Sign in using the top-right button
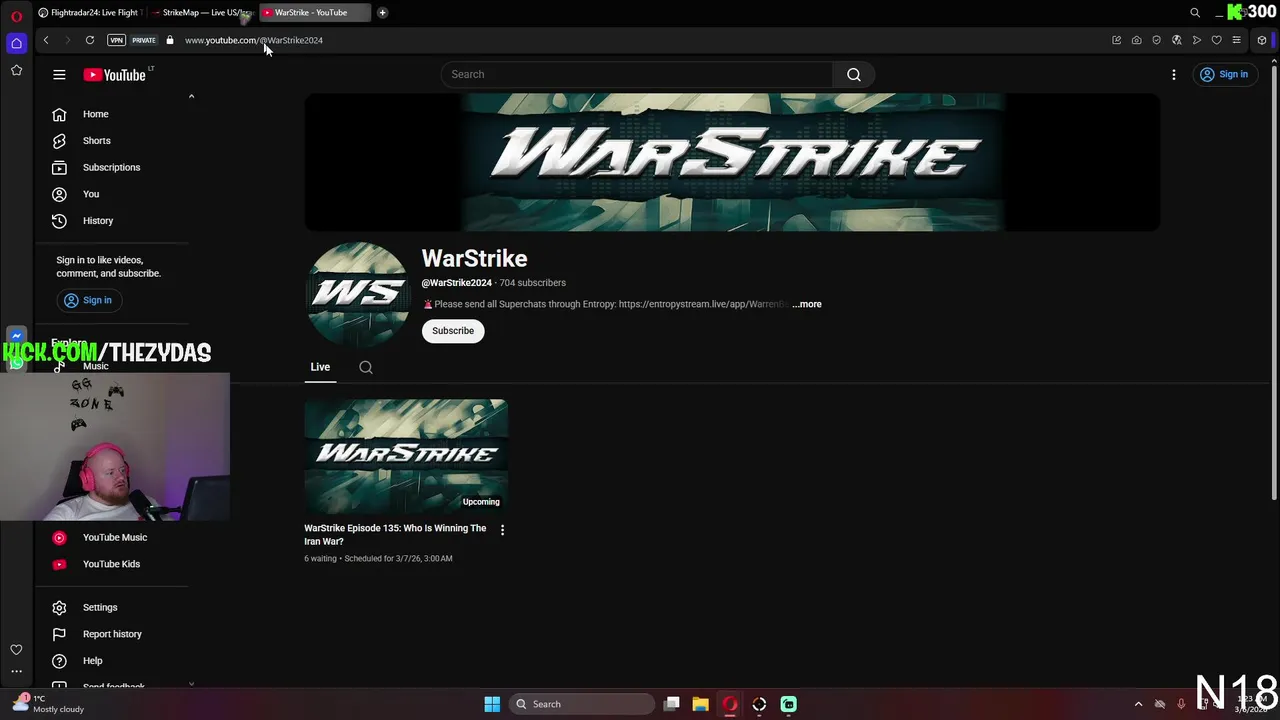Image resolution: width=1280 pixels, height=720 pixels. click(1224, 74)
